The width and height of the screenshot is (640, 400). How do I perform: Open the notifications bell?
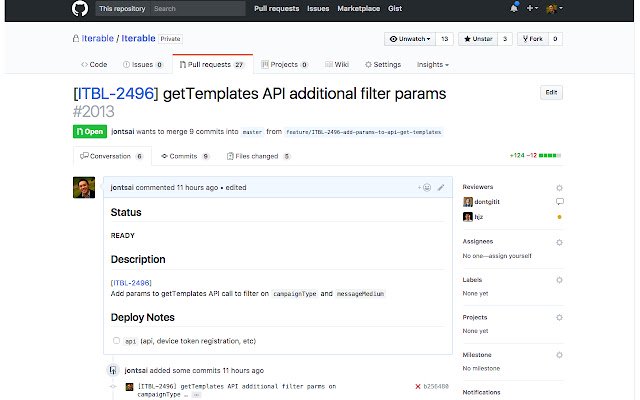(x=514, y=8)
